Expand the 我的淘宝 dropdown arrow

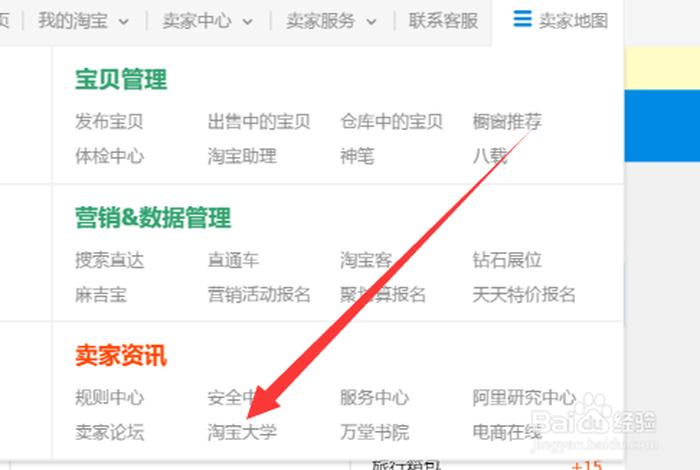pos(124,21)
